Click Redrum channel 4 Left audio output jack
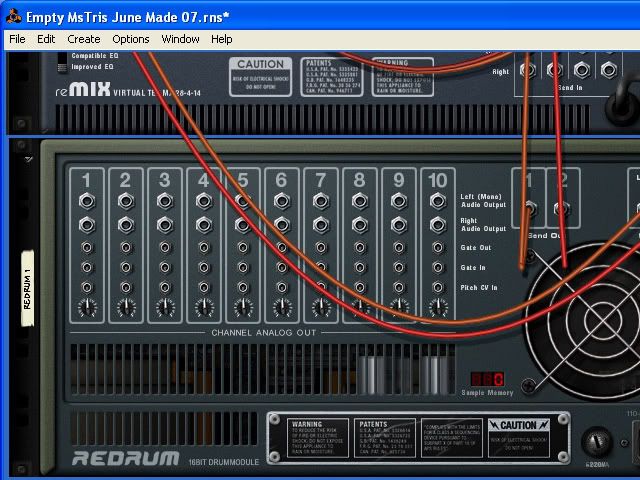This screenshot has height=480, width=640. (x=204, y=201)
